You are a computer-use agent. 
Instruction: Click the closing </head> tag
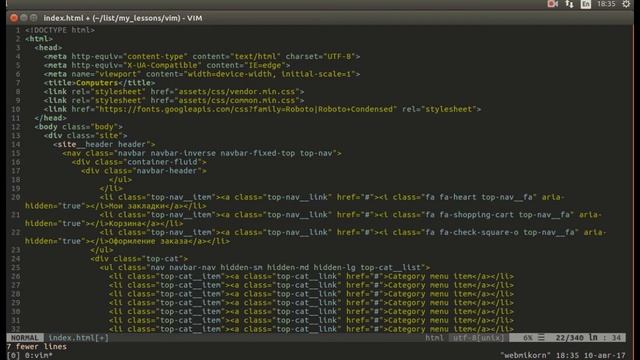coord(51,118)
